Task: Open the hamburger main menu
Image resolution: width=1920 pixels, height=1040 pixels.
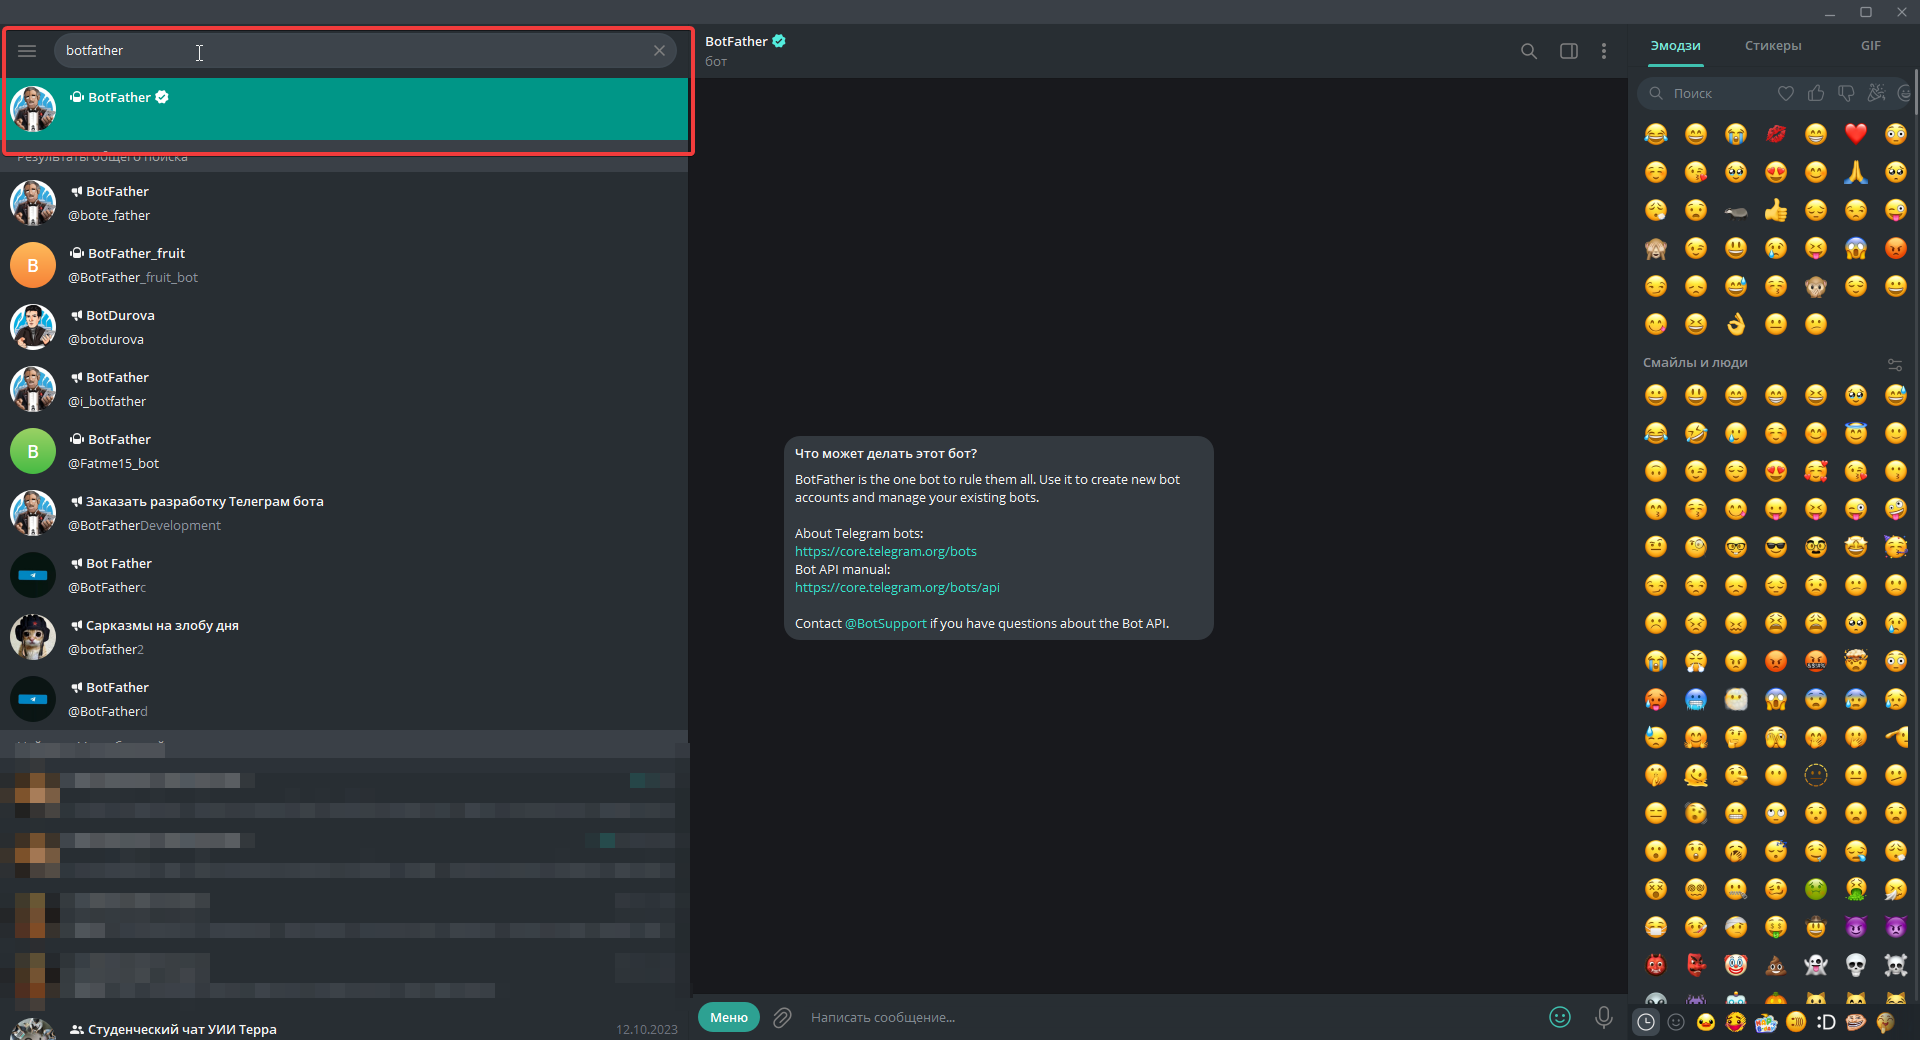Action: [27, 51]
